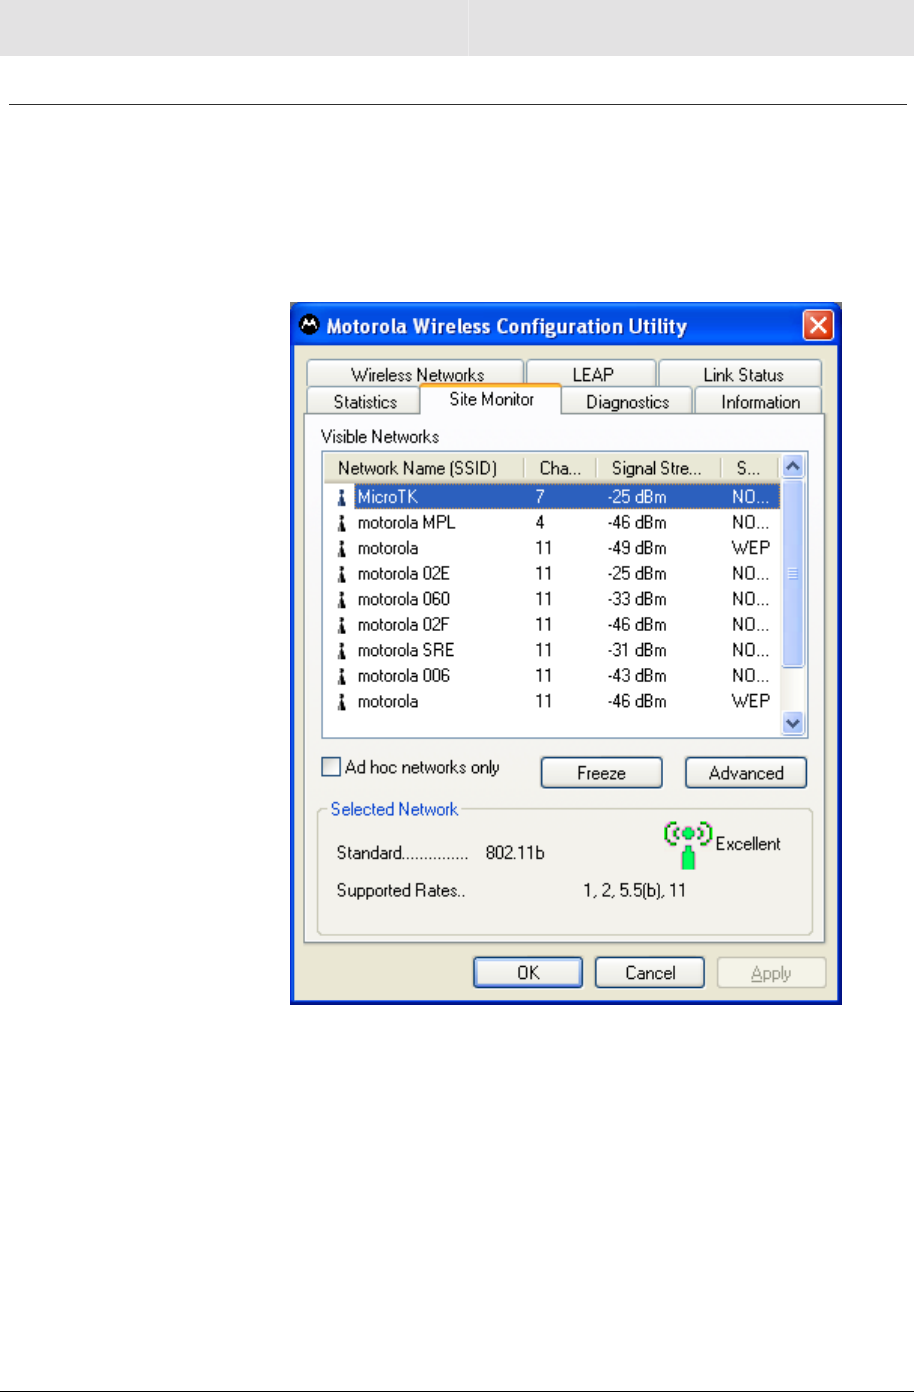Click the -33 dBm signal value
Viewport: 914px width, 1392px height.
[x=637, y=600]
